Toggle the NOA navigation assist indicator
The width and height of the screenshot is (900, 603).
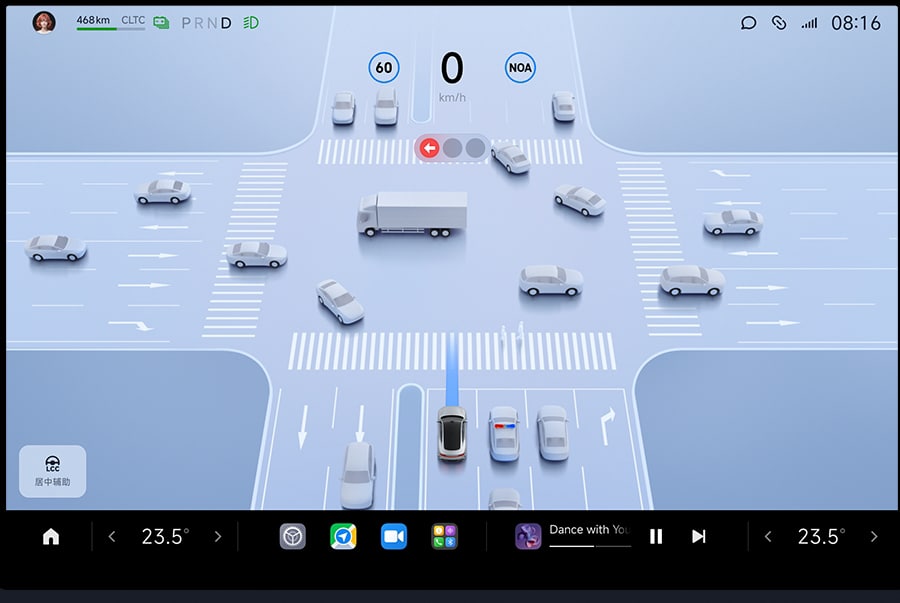(x=520, y=68)
